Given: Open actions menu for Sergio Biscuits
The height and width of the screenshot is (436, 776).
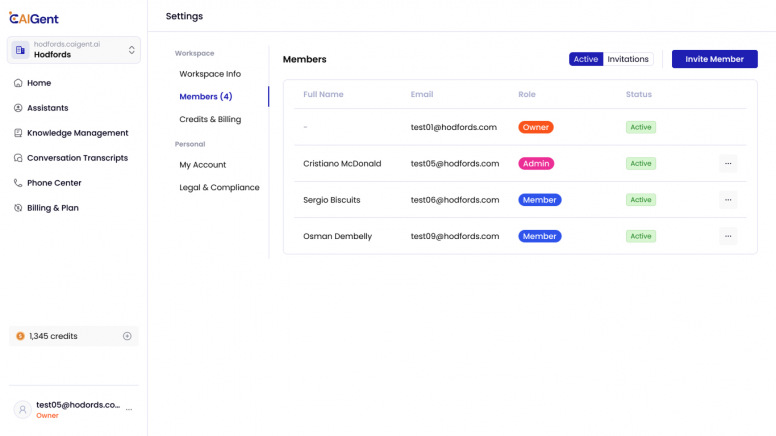Looking at the screenshot, I should click(727, 200).
